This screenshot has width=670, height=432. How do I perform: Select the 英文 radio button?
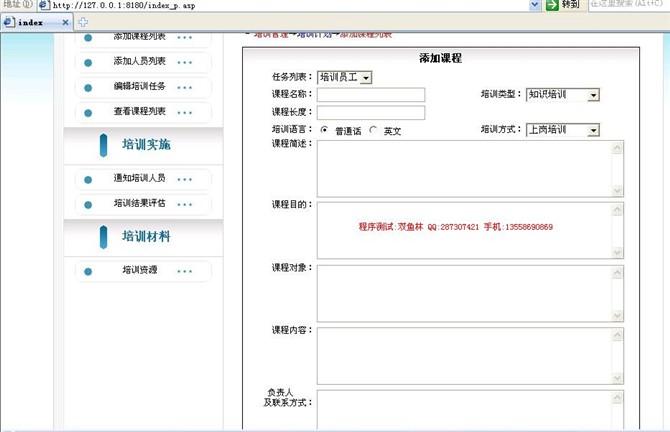coord(373,129)
